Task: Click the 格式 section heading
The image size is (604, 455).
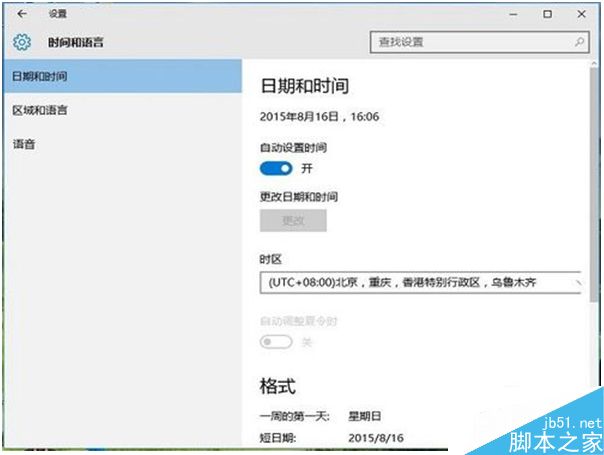Action: (x=277, y=386)
